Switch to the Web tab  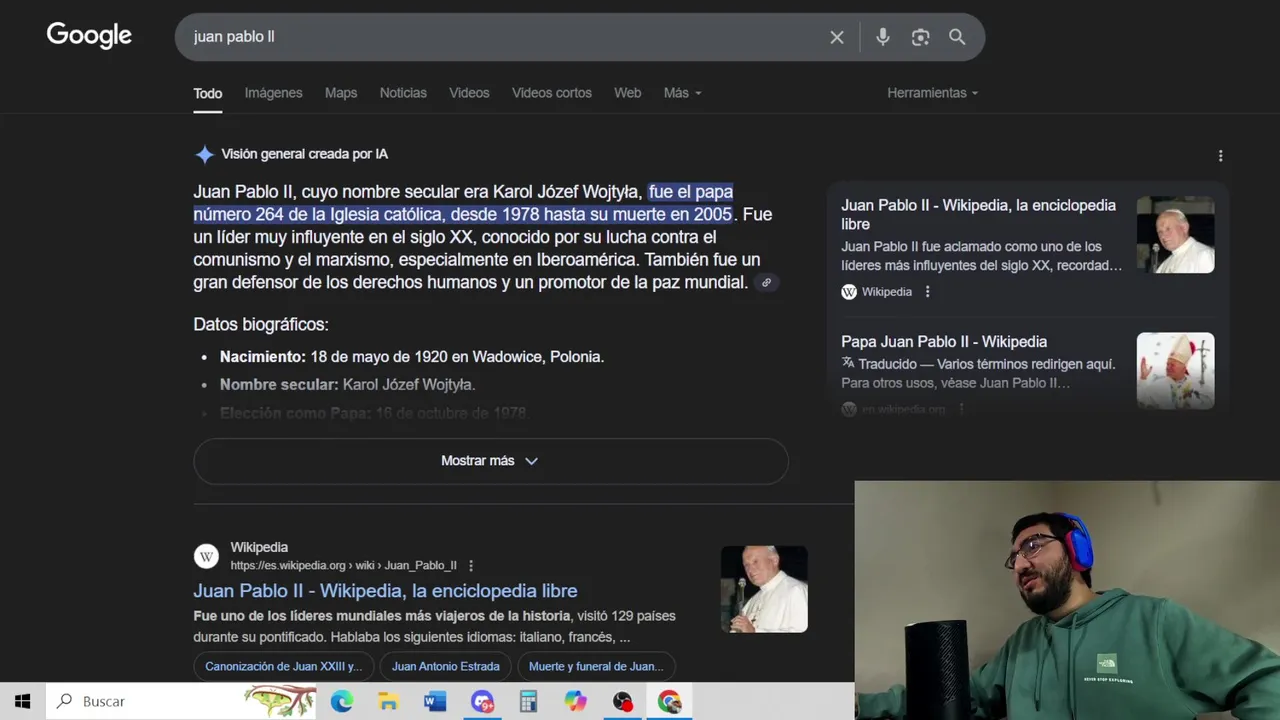click(x=627, y=93)
